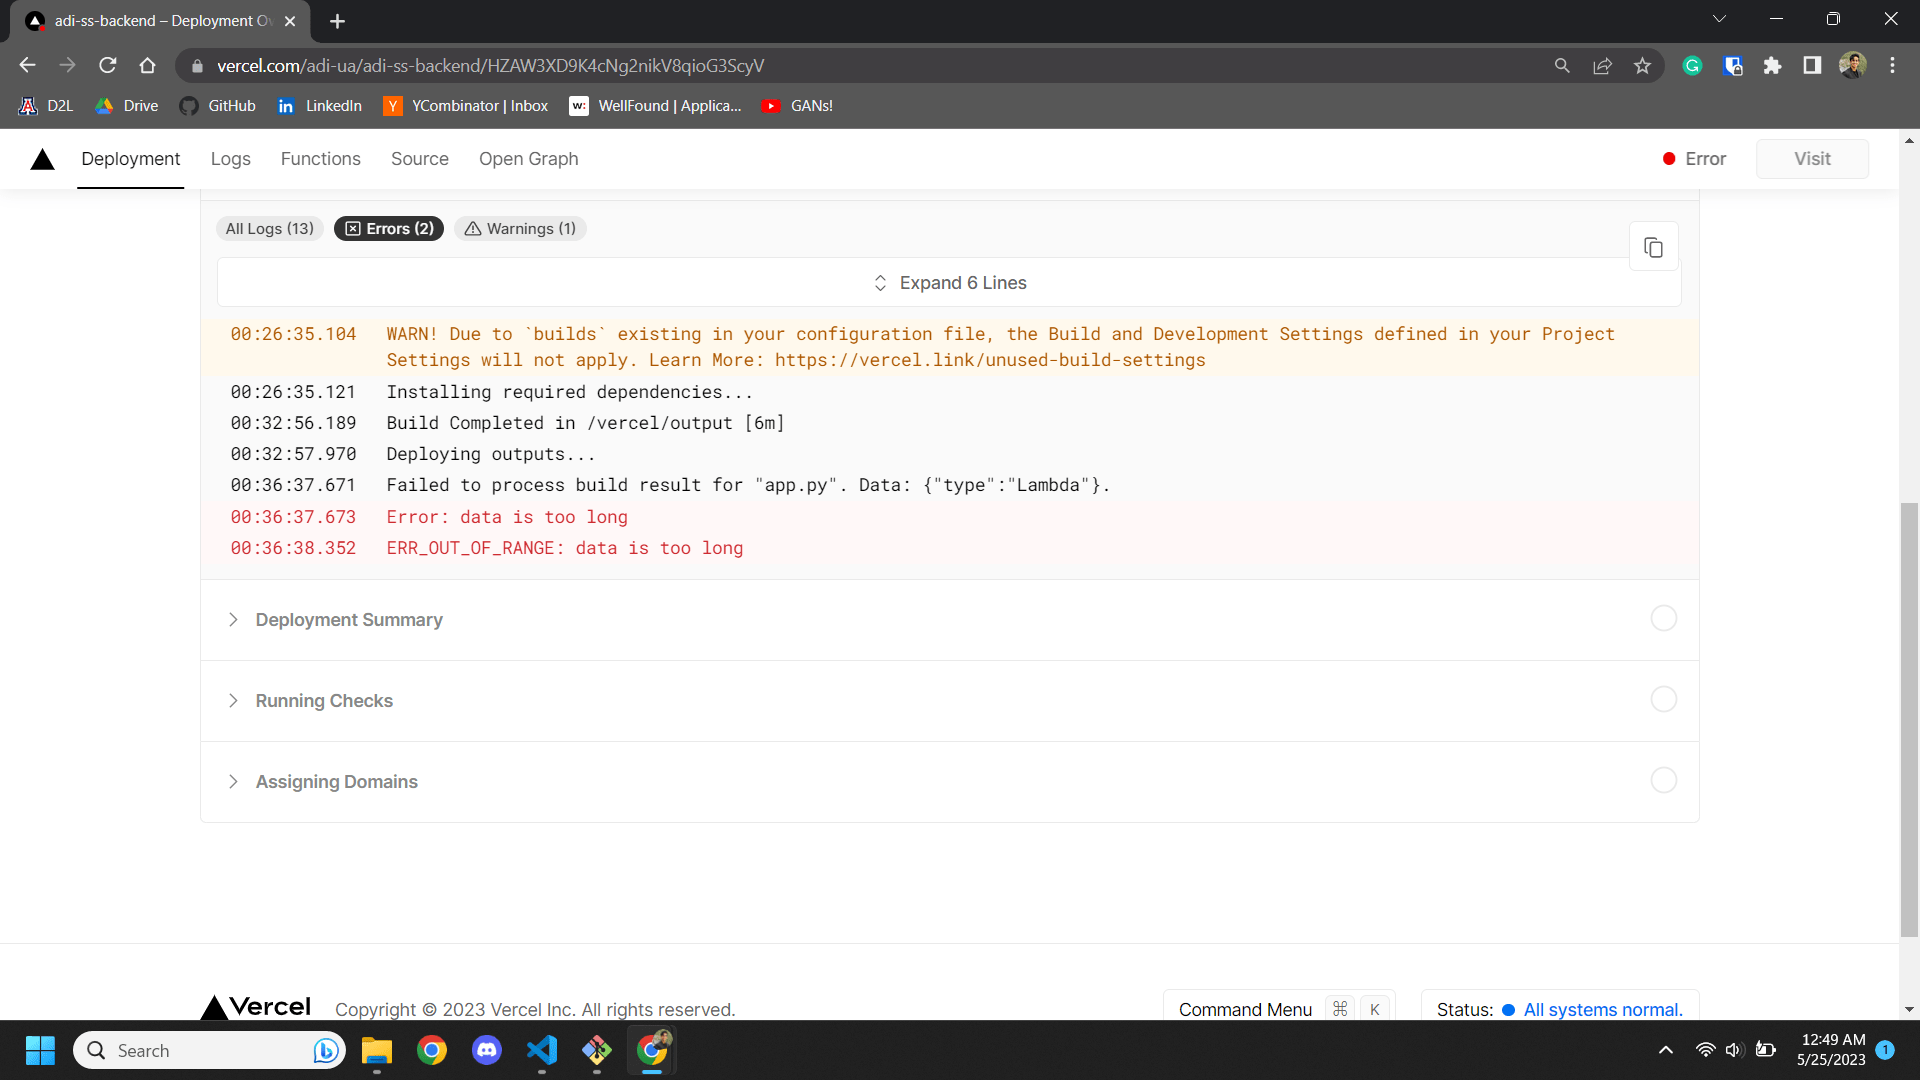Screen dimensions: 1920x1080
Task: Click the Visit button
Action: [x=1812, y=159]
